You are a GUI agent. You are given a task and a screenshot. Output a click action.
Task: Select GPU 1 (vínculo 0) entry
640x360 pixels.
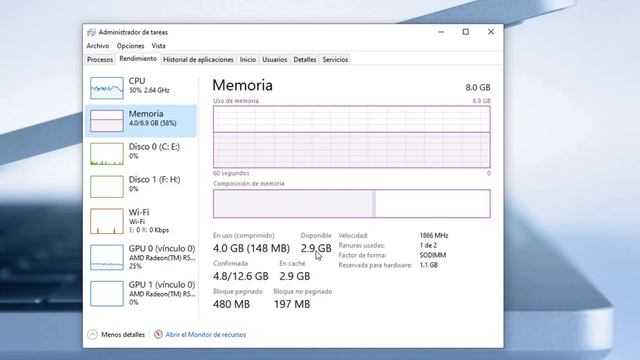[141, 293]
